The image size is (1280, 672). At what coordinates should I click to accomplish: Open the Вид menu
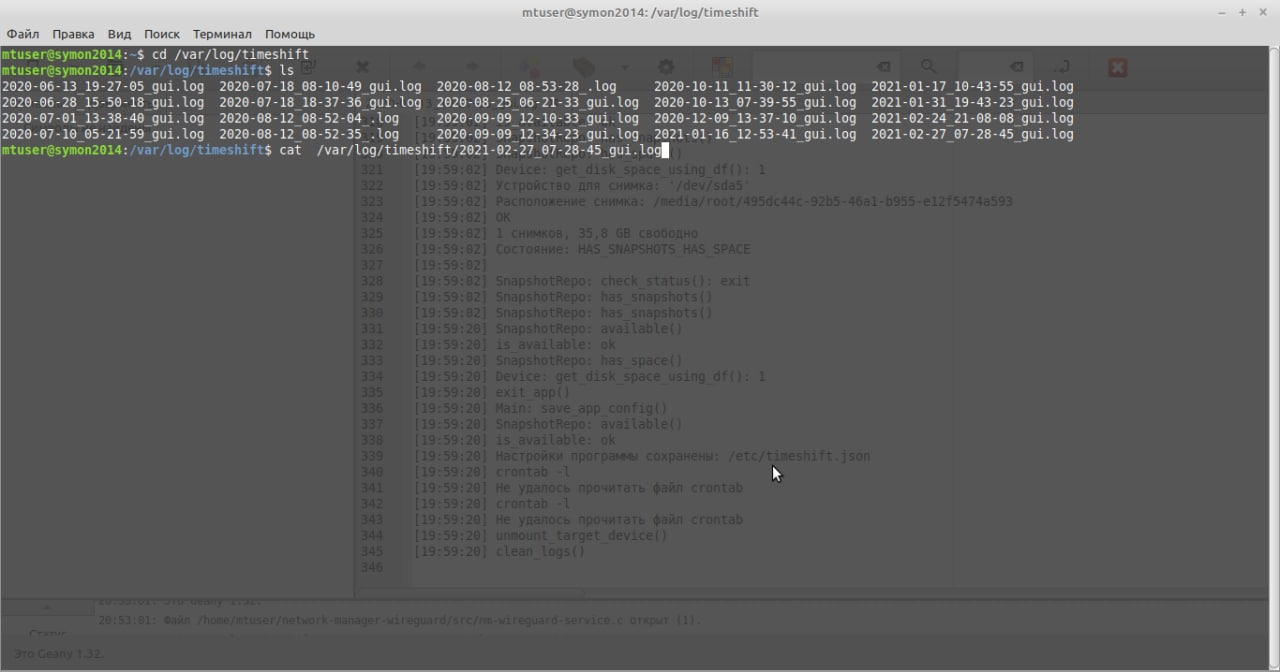tap(119, 34)
